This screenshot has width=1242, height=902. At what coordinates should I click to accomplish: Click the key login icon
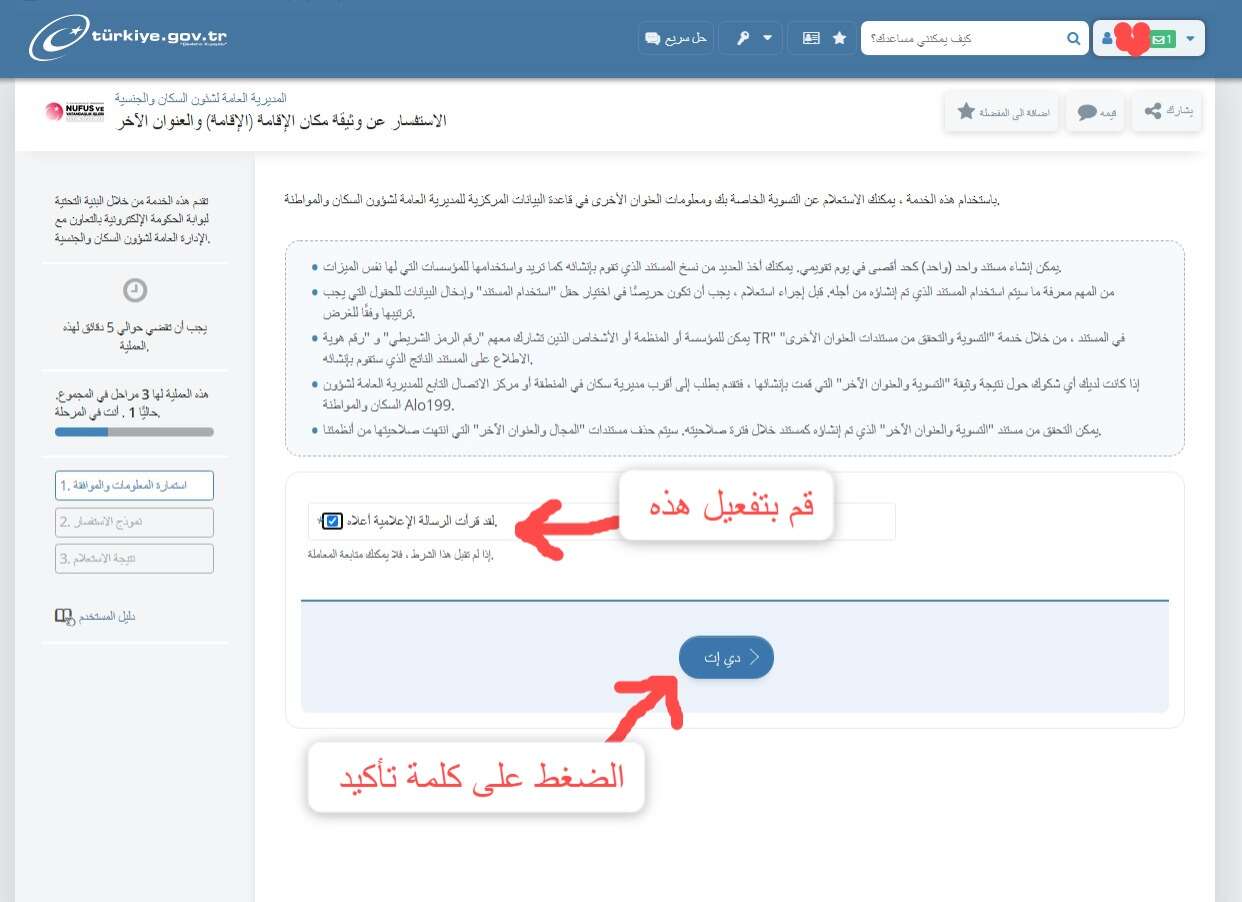pos(742,39)
